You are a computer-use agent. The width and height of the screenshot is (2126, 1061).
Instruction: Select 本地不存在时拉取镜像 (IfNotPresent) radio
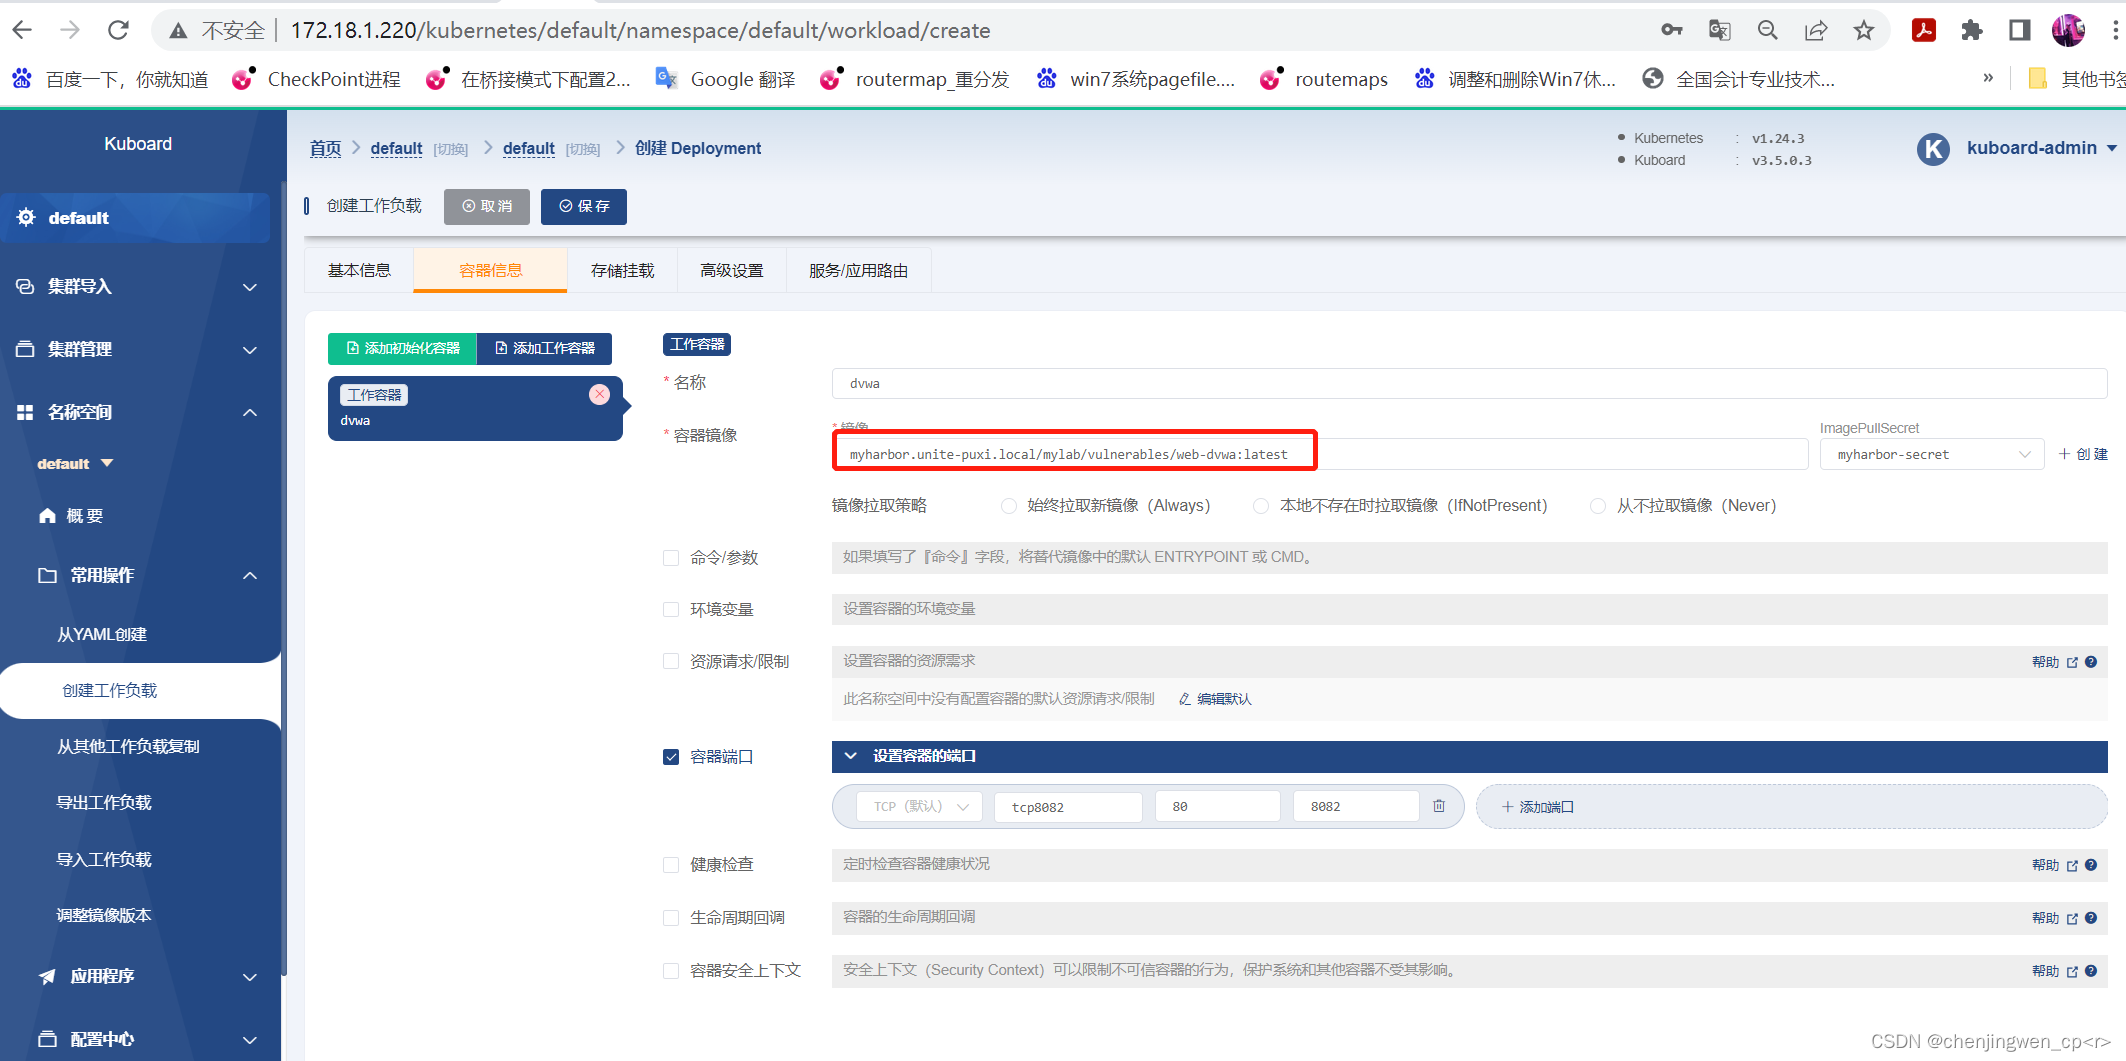pos(1261,506)
